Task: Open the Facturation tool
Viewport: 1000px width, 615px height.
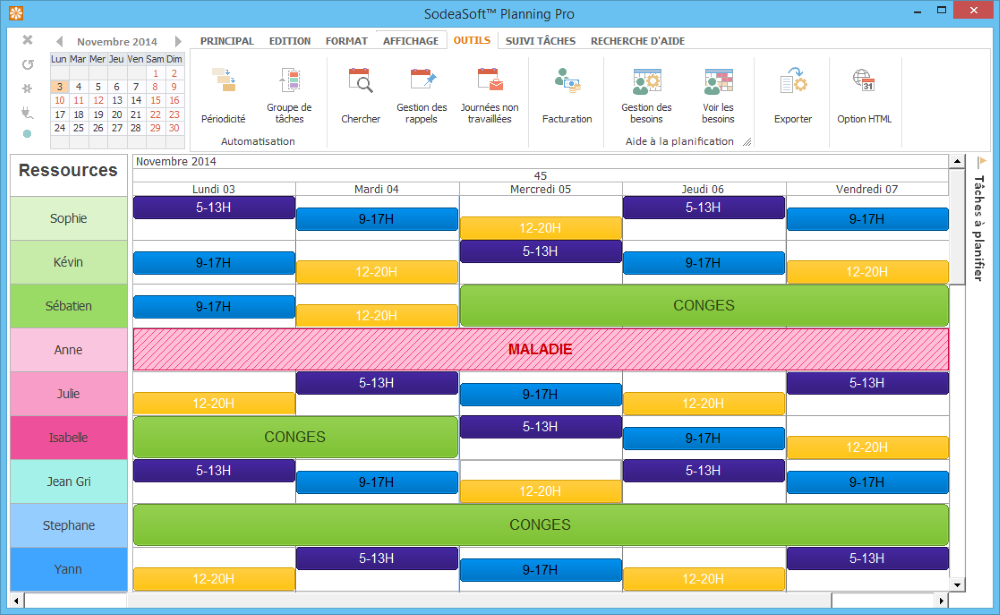Action: click(x=567, y=96)
